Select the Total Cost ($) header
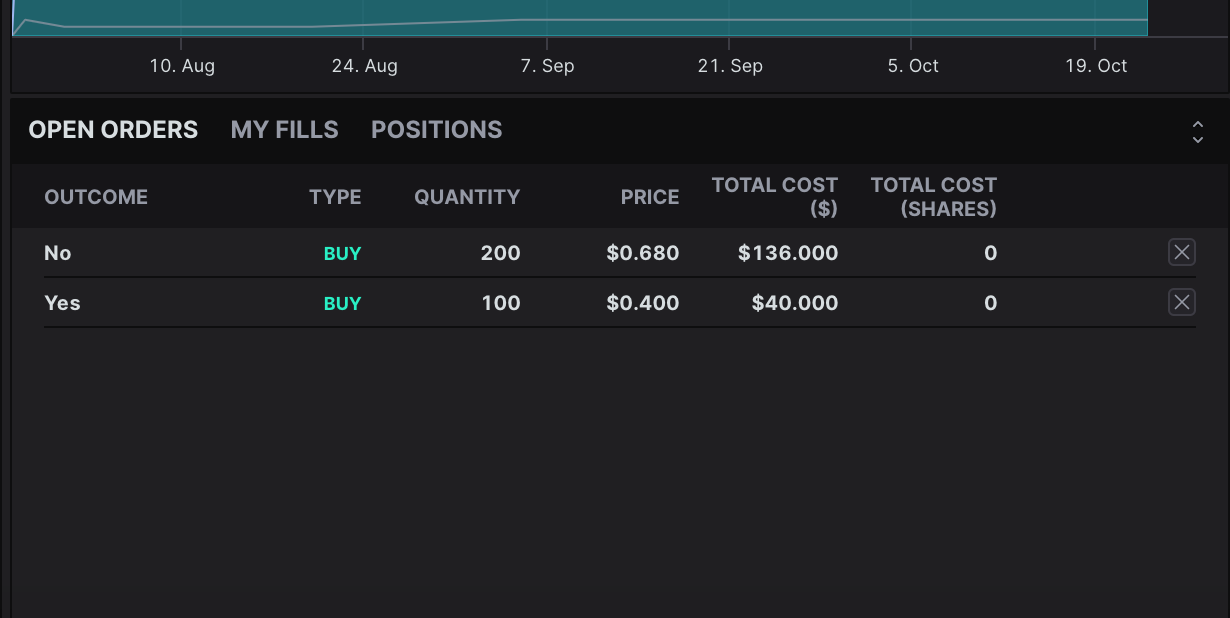 pyautogui.click(x=775, y=197)
